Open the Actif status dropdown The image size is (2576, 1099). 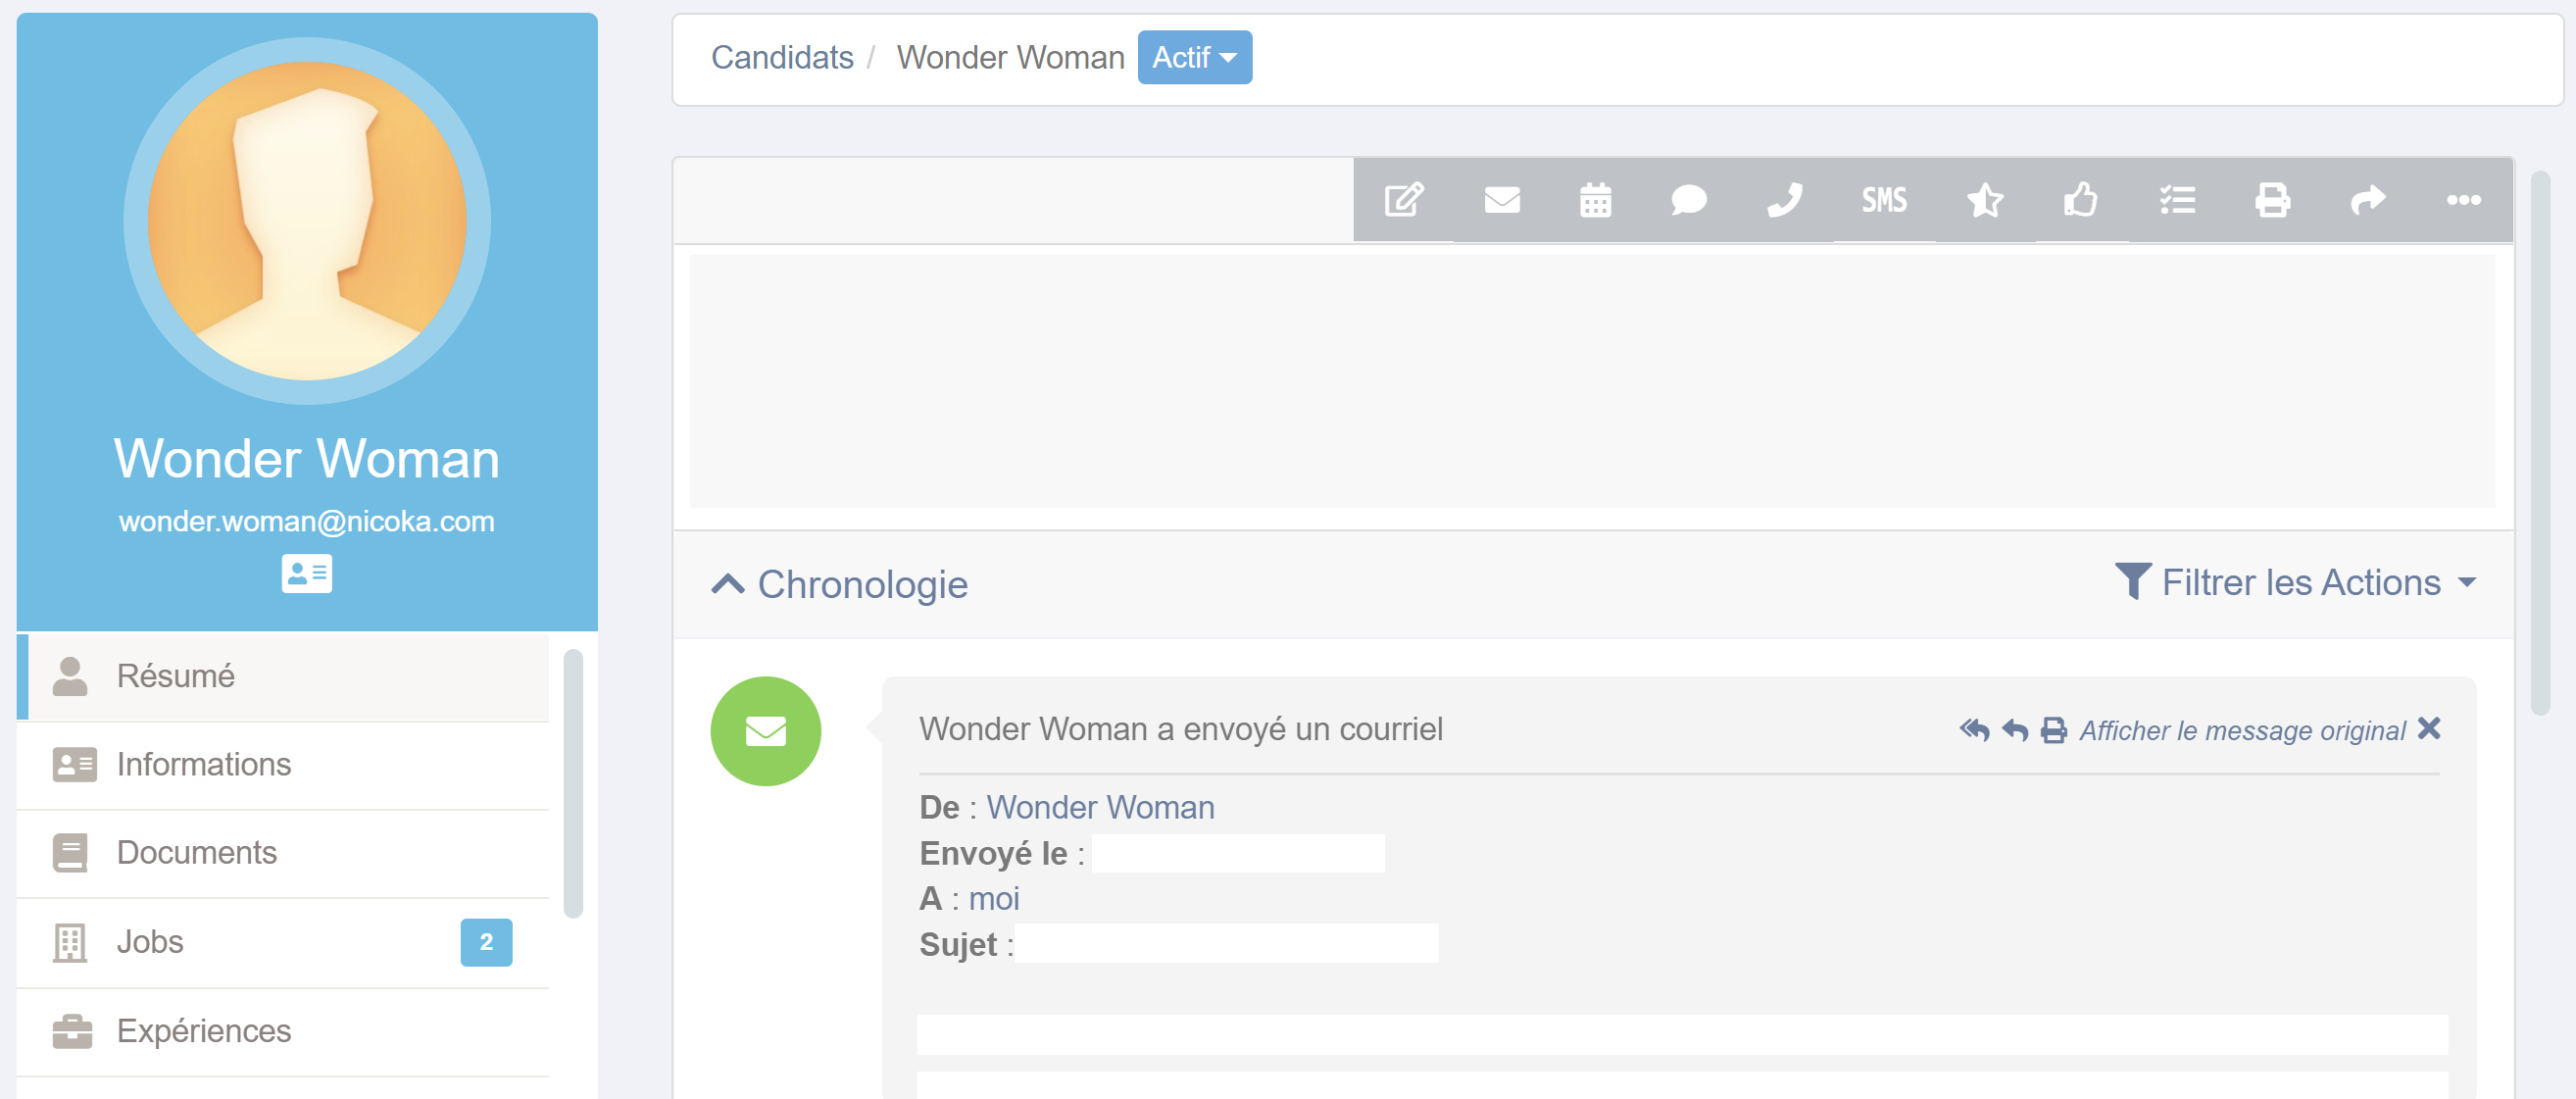tap(1194, 57)
